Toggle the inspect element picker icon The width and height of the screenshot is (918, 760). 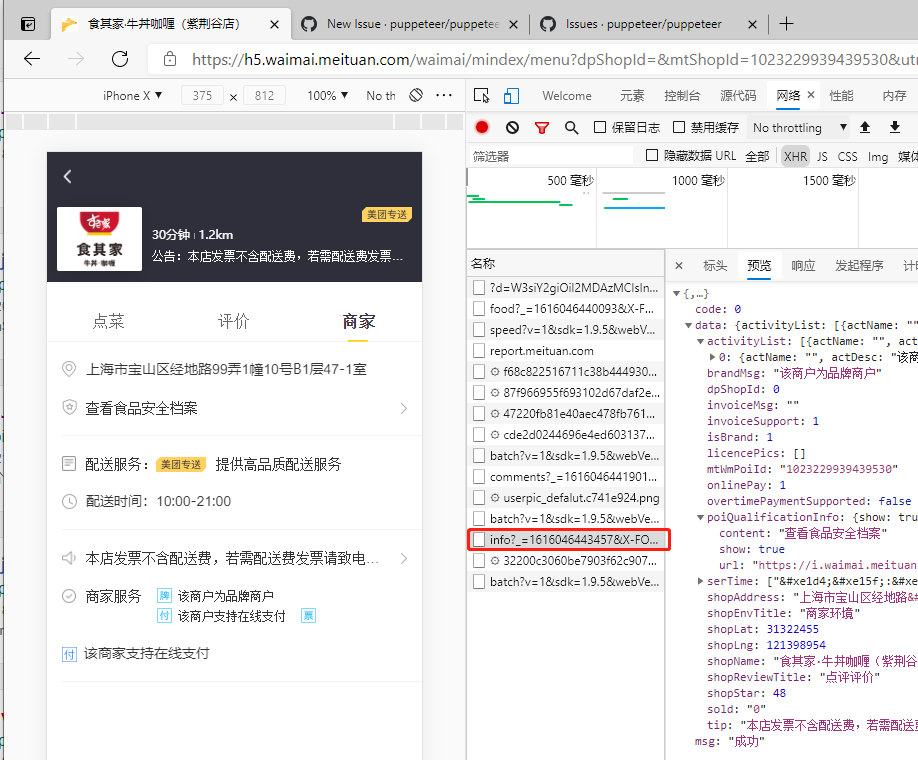481,95
